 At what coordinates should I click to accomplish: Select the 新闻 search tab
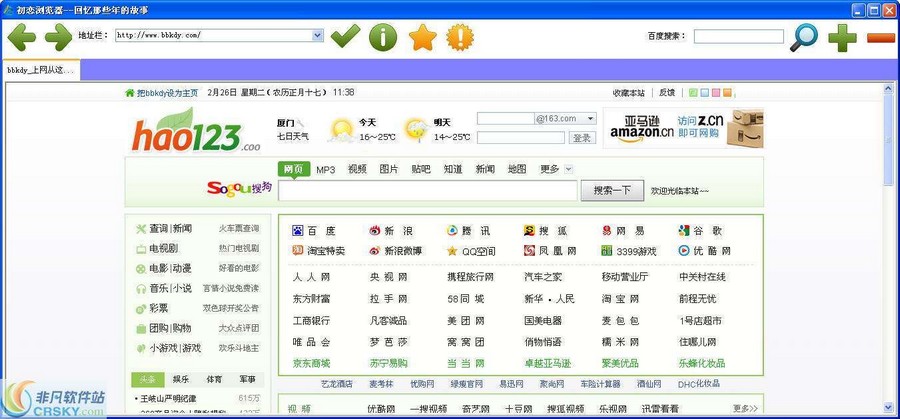(x=485, y=169)
